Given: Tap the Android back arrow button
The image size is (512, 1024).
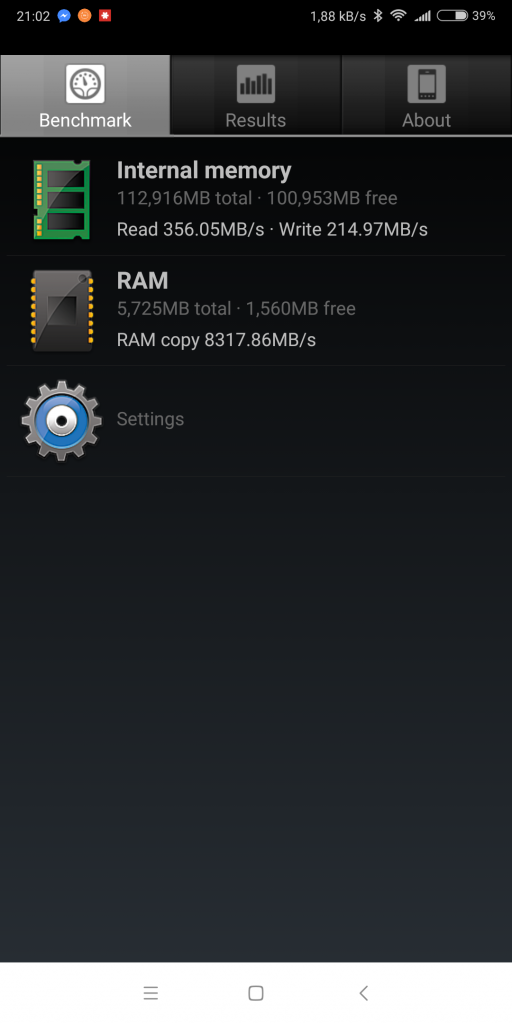Looking at the screenshot, I should click(364, 993).
